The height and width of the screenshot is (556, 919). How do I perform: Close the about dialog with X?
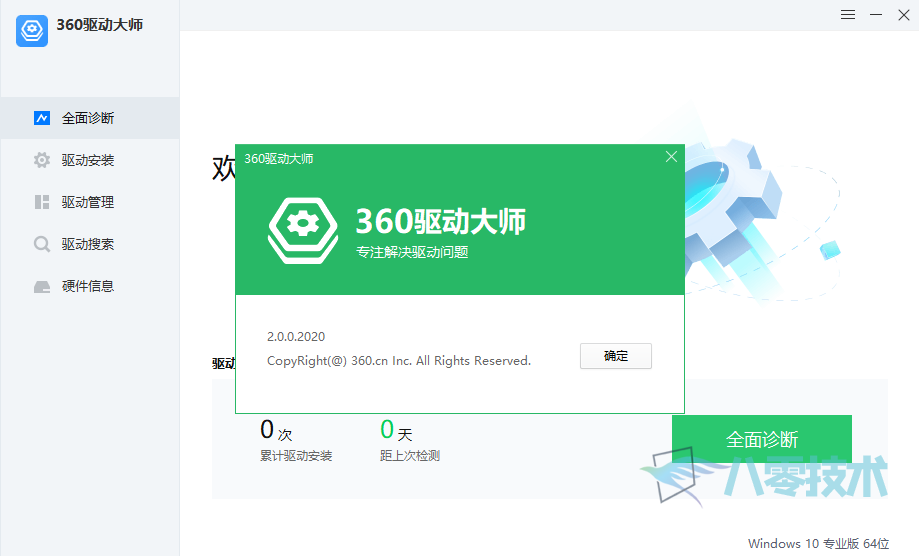[x=671, y=156]
